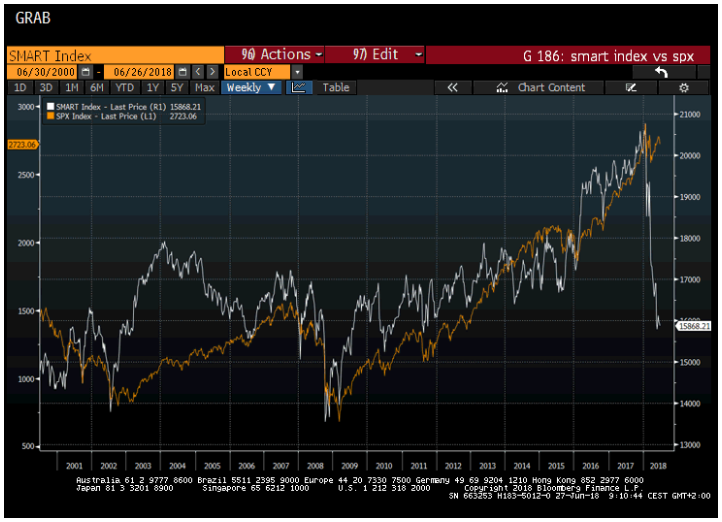Click the G 186: smart index vs spx title
The image size is (722, 522).
(x=608, y=56)
